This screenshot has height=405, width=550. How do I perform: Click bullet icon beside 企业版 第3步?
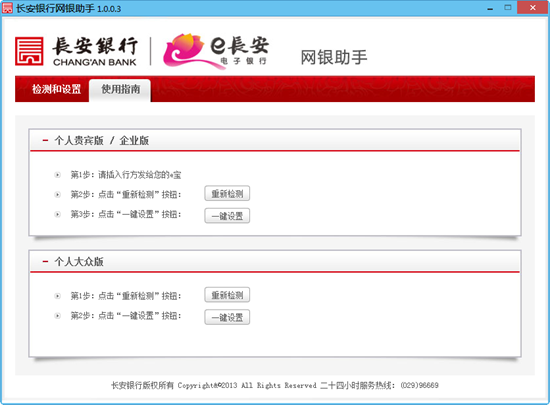(x=58, y=214)
